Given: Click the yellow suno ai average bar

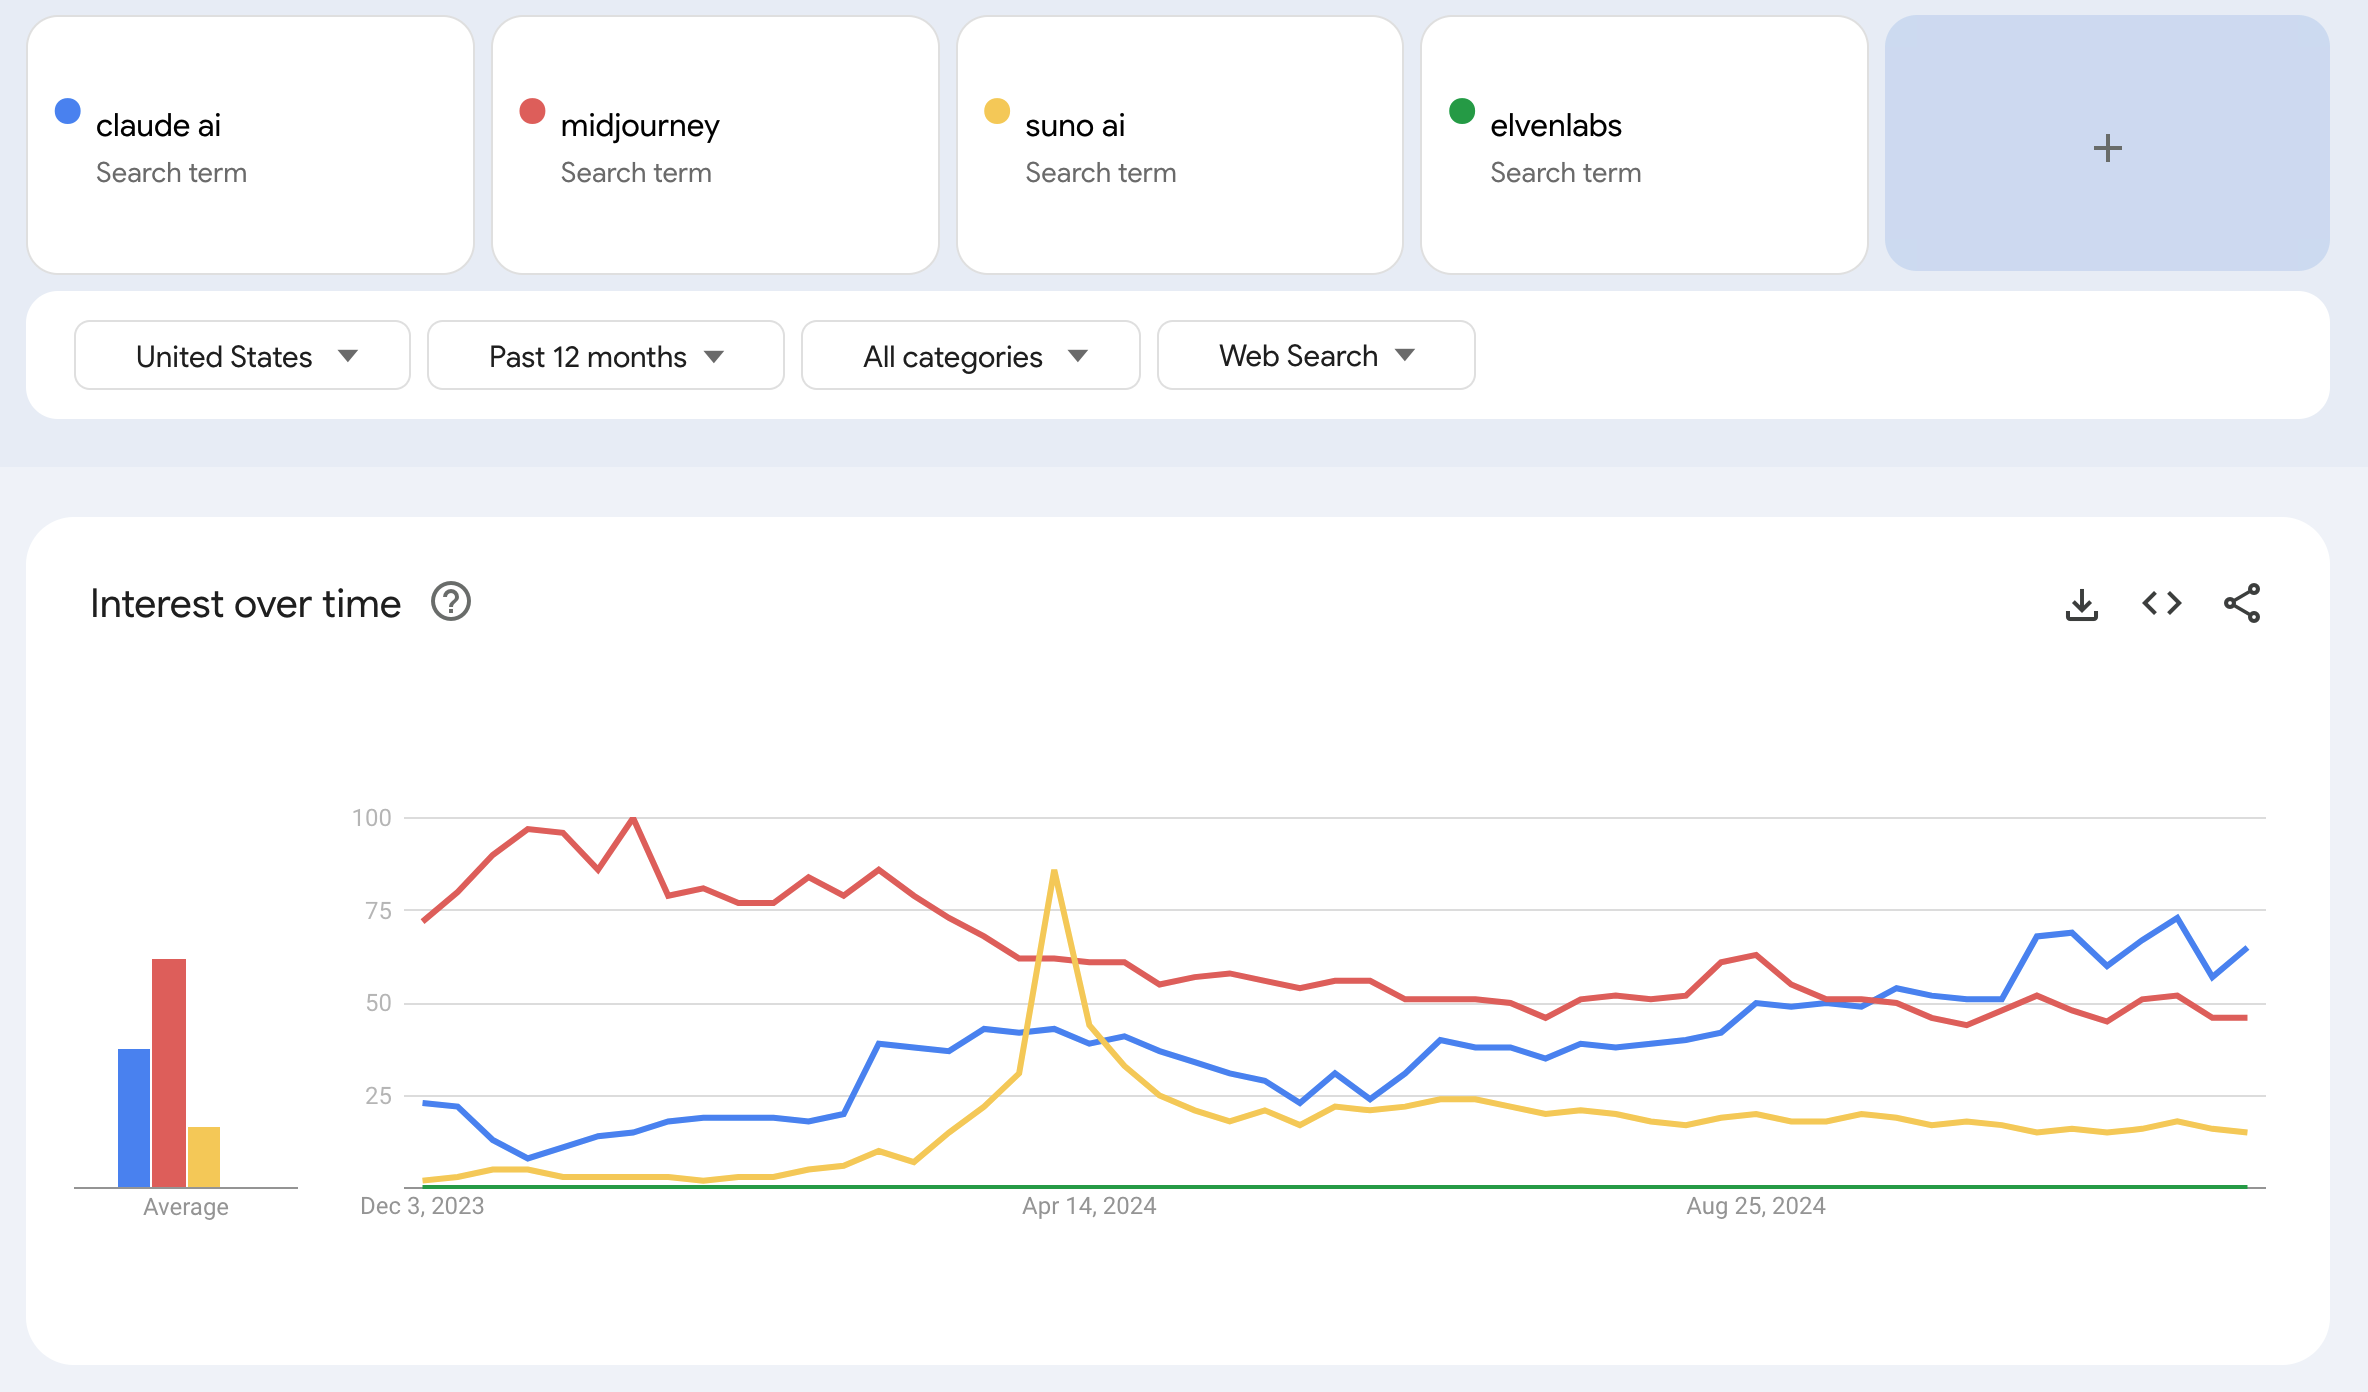Looking at the screenshot, I should (204, 1157).
